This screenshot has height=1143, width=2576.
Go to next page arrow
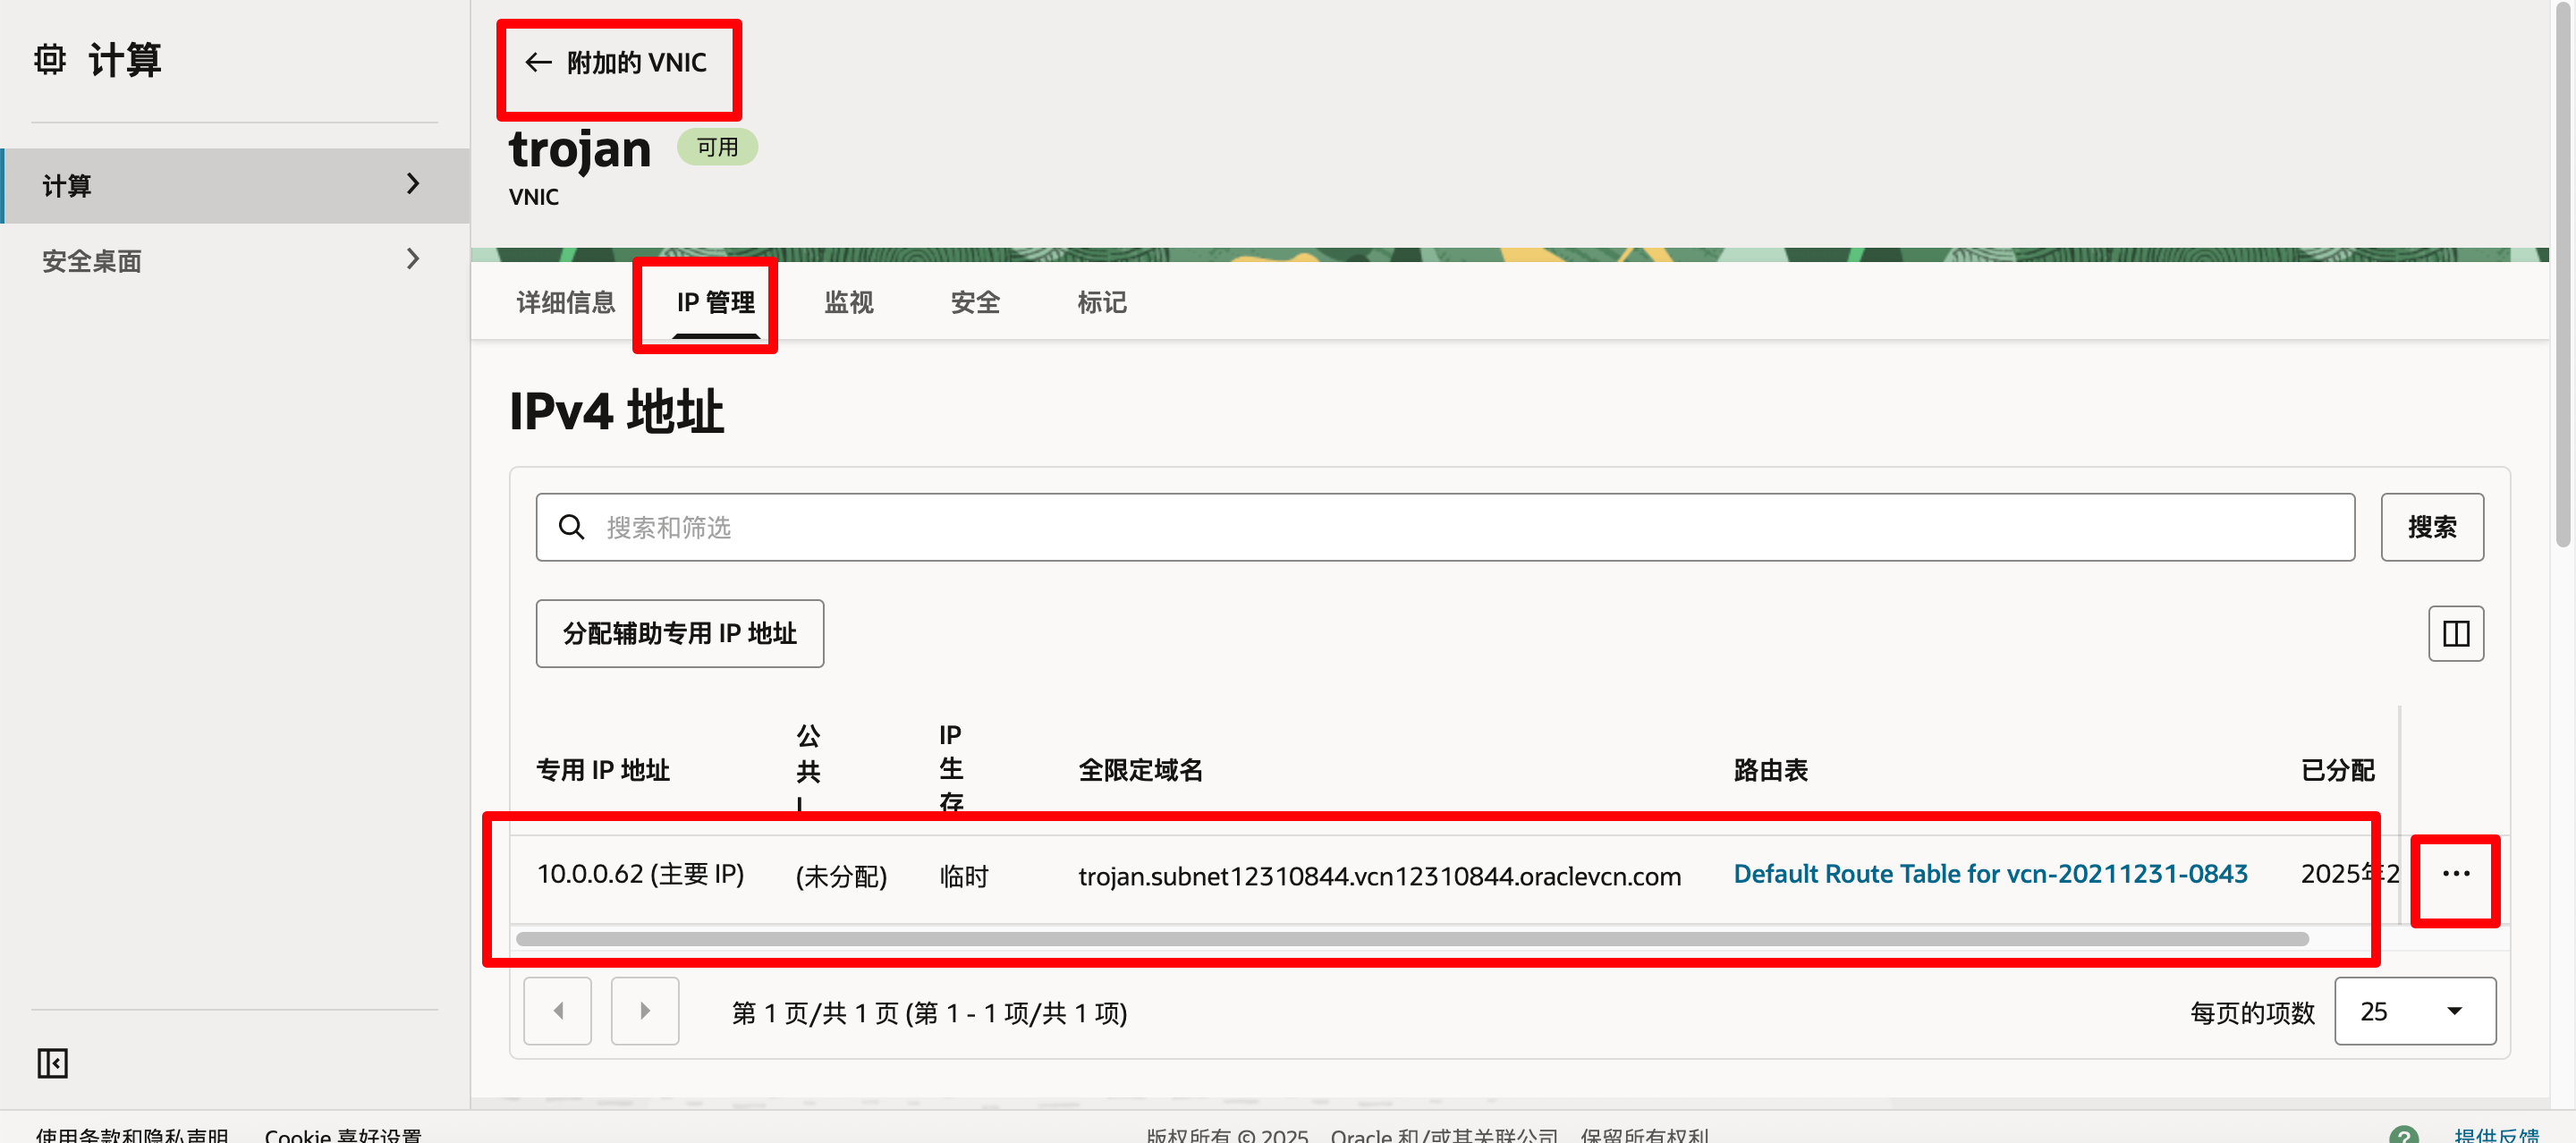(x=645, y=1011)
